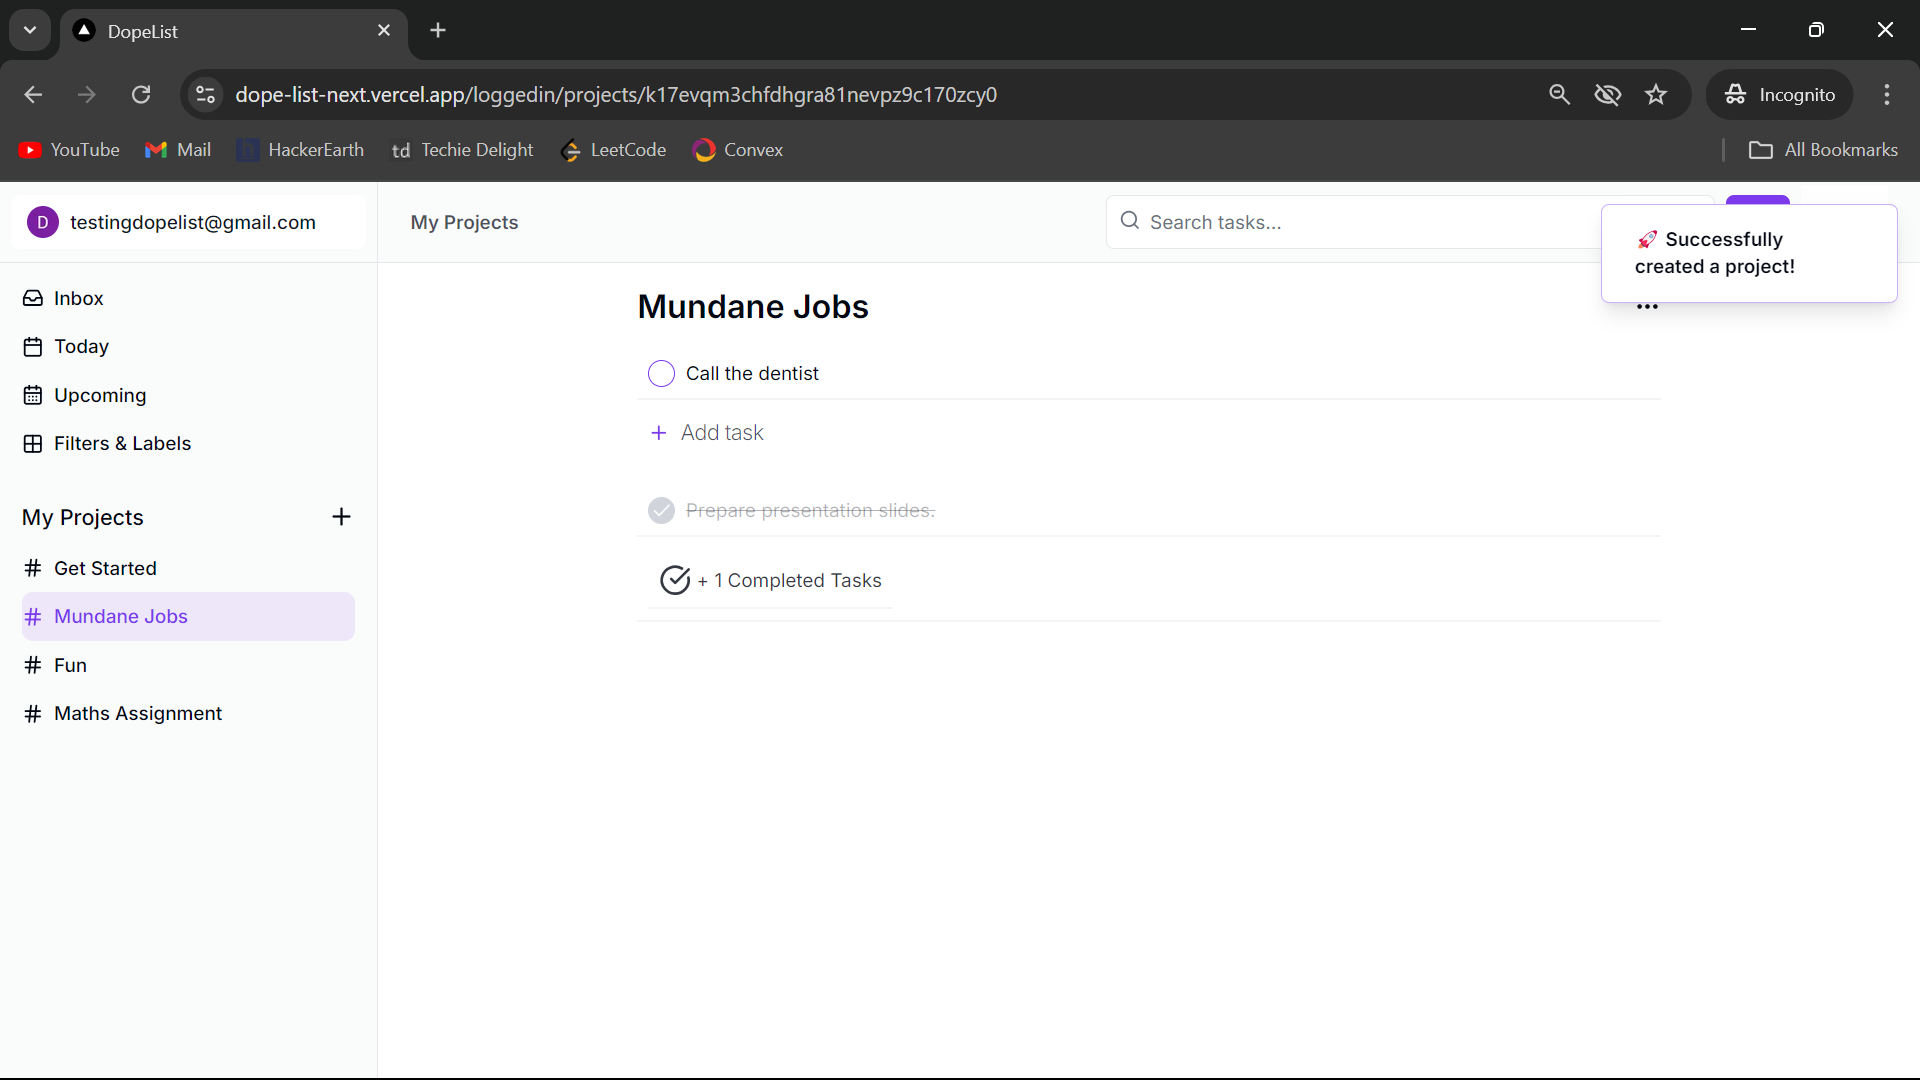Mark Call the dentist as complete

pyautogui.click(x=661, y=373)
